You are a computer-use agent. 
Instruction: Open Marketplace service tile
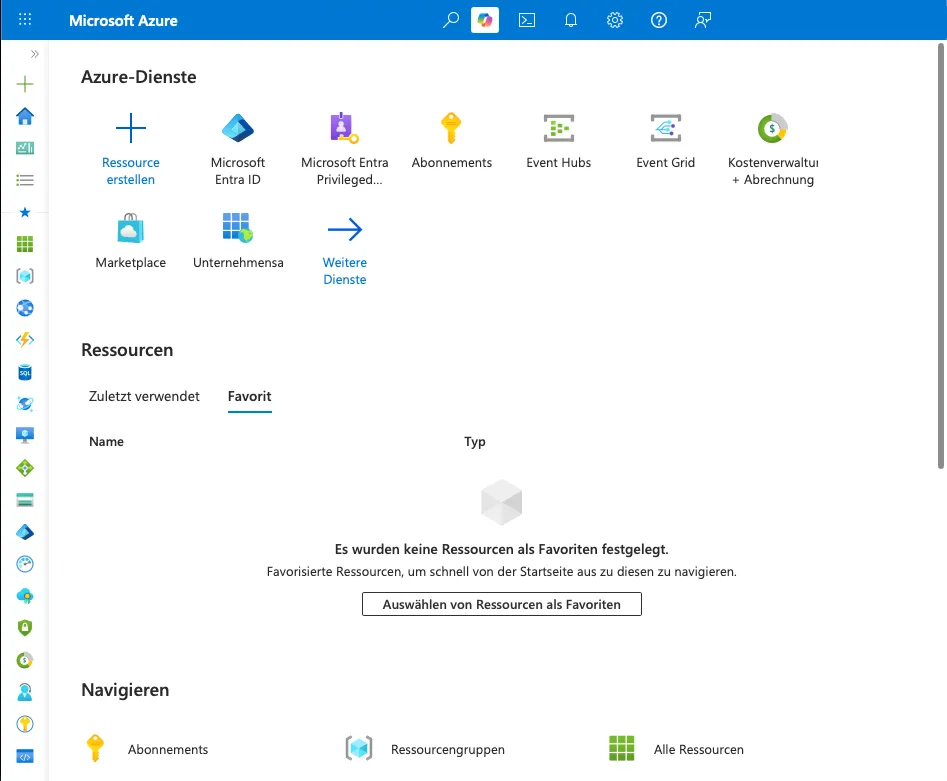130,240
